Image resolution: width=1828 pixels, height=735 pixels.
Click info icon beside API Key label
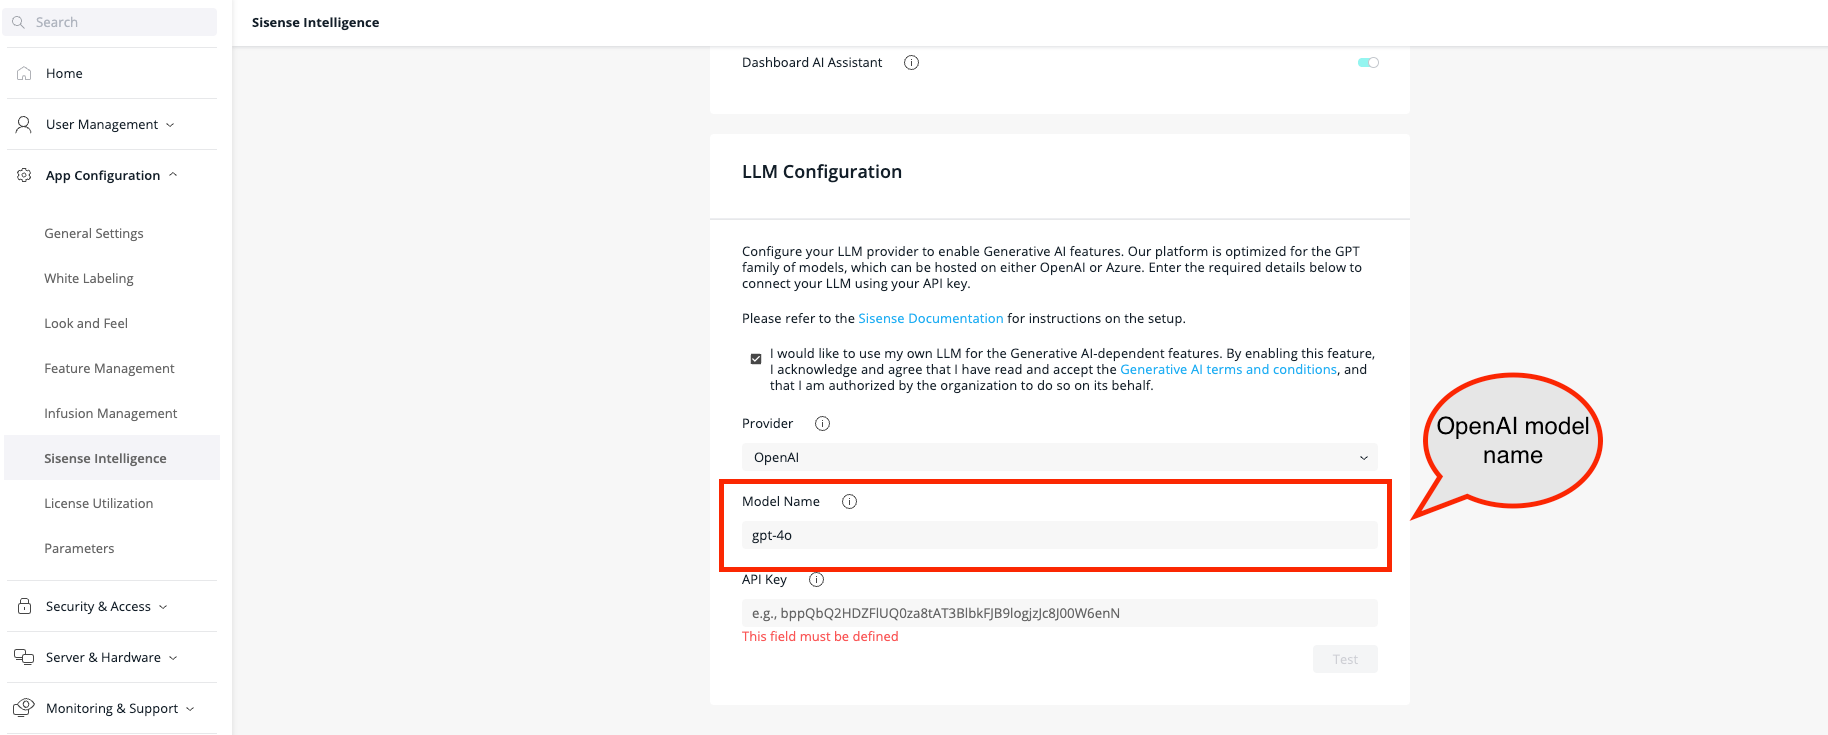pyautogui.click(x=816, y=579)
